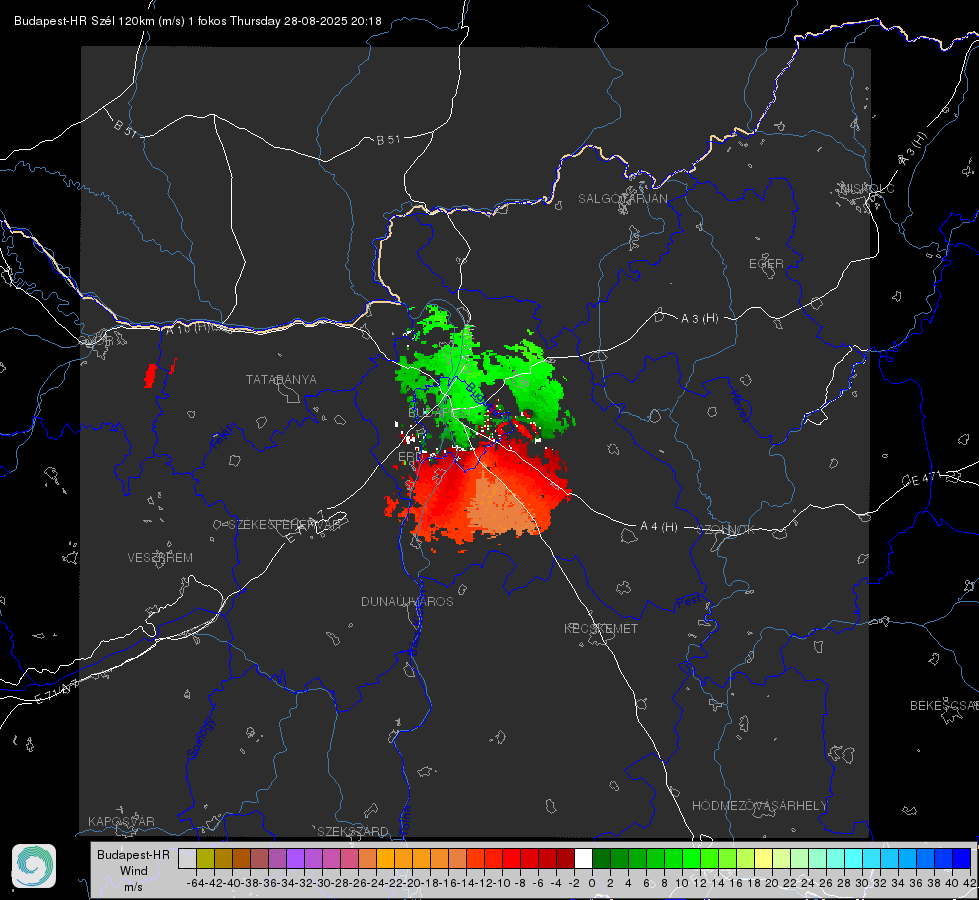Click the BUDAPEST city label
This screenshot has height=900, width=979.
(438, 413)
